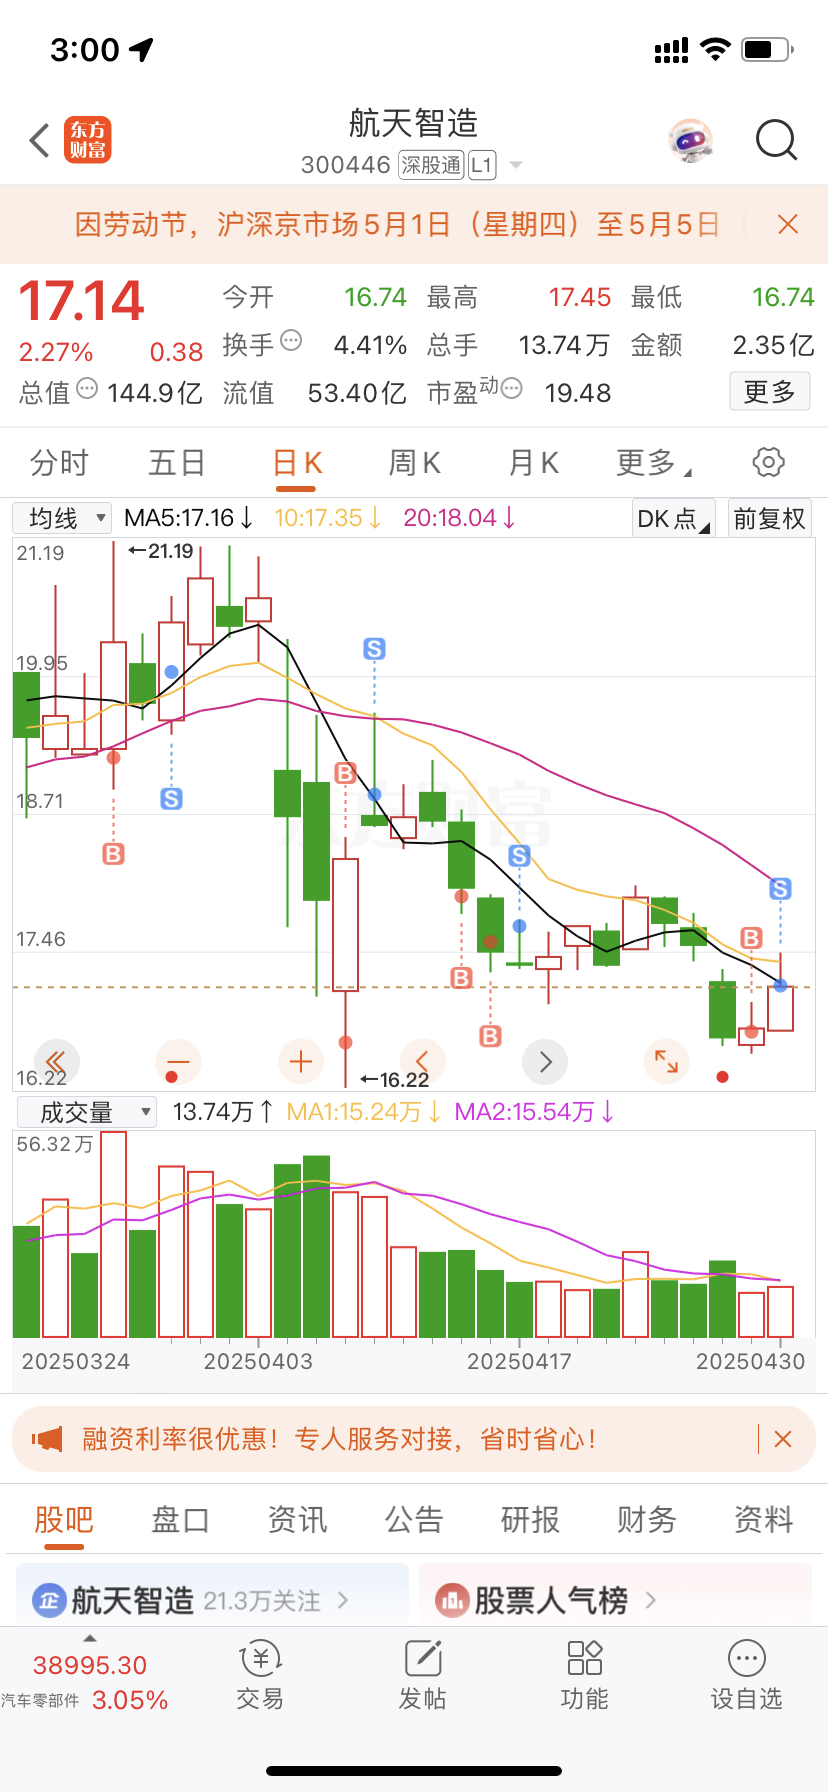Tap the megaphone icon in promo banner
Image resolution: width=828 pixels, height=1792 pixels.
click(x=47, y=1439)
